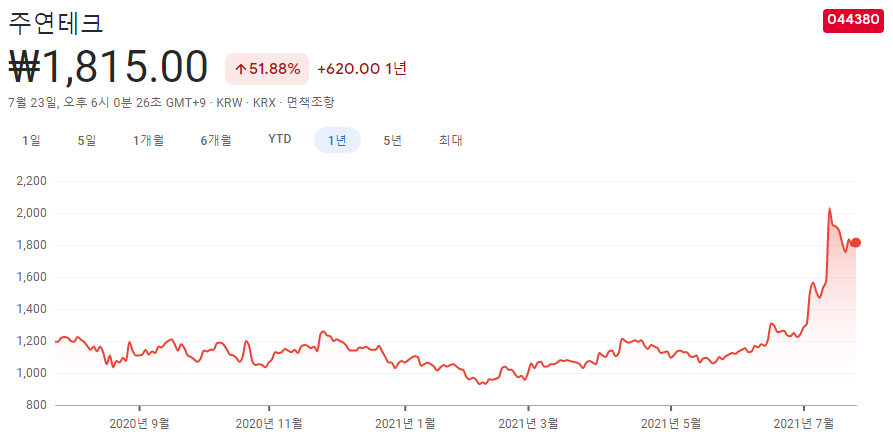
Task: Select the highlighted 1년 range tab
Action: pos(337,141)
